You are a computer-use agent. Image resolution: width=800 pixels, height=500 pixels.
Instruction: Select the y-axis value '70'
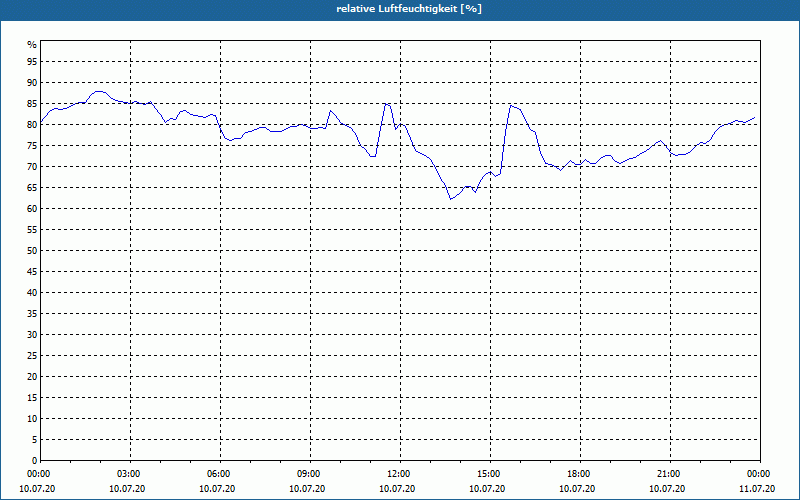tap(32, 167)
